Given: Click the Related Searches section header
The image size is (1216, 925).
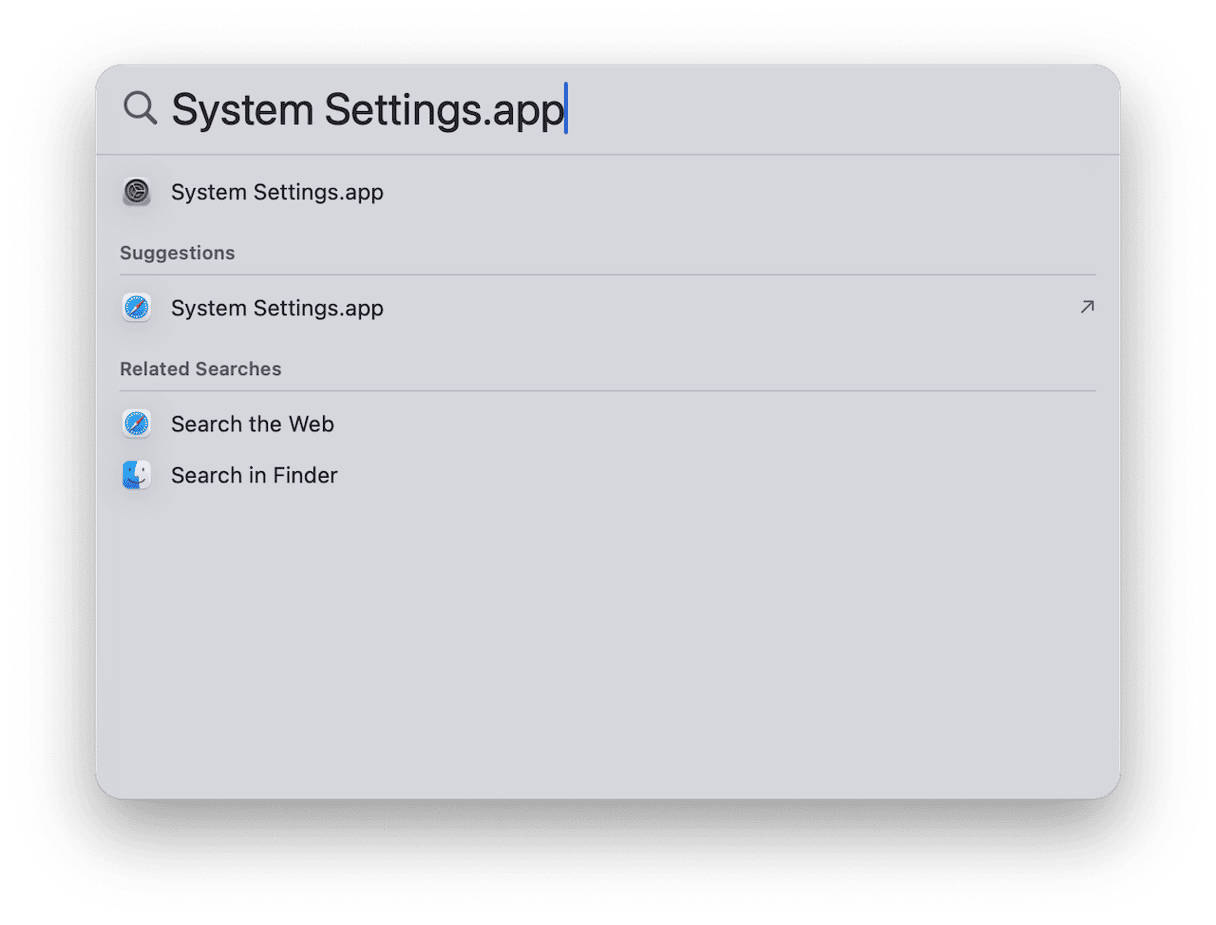Looking at the screenshot, I should [x=200, y=369].
